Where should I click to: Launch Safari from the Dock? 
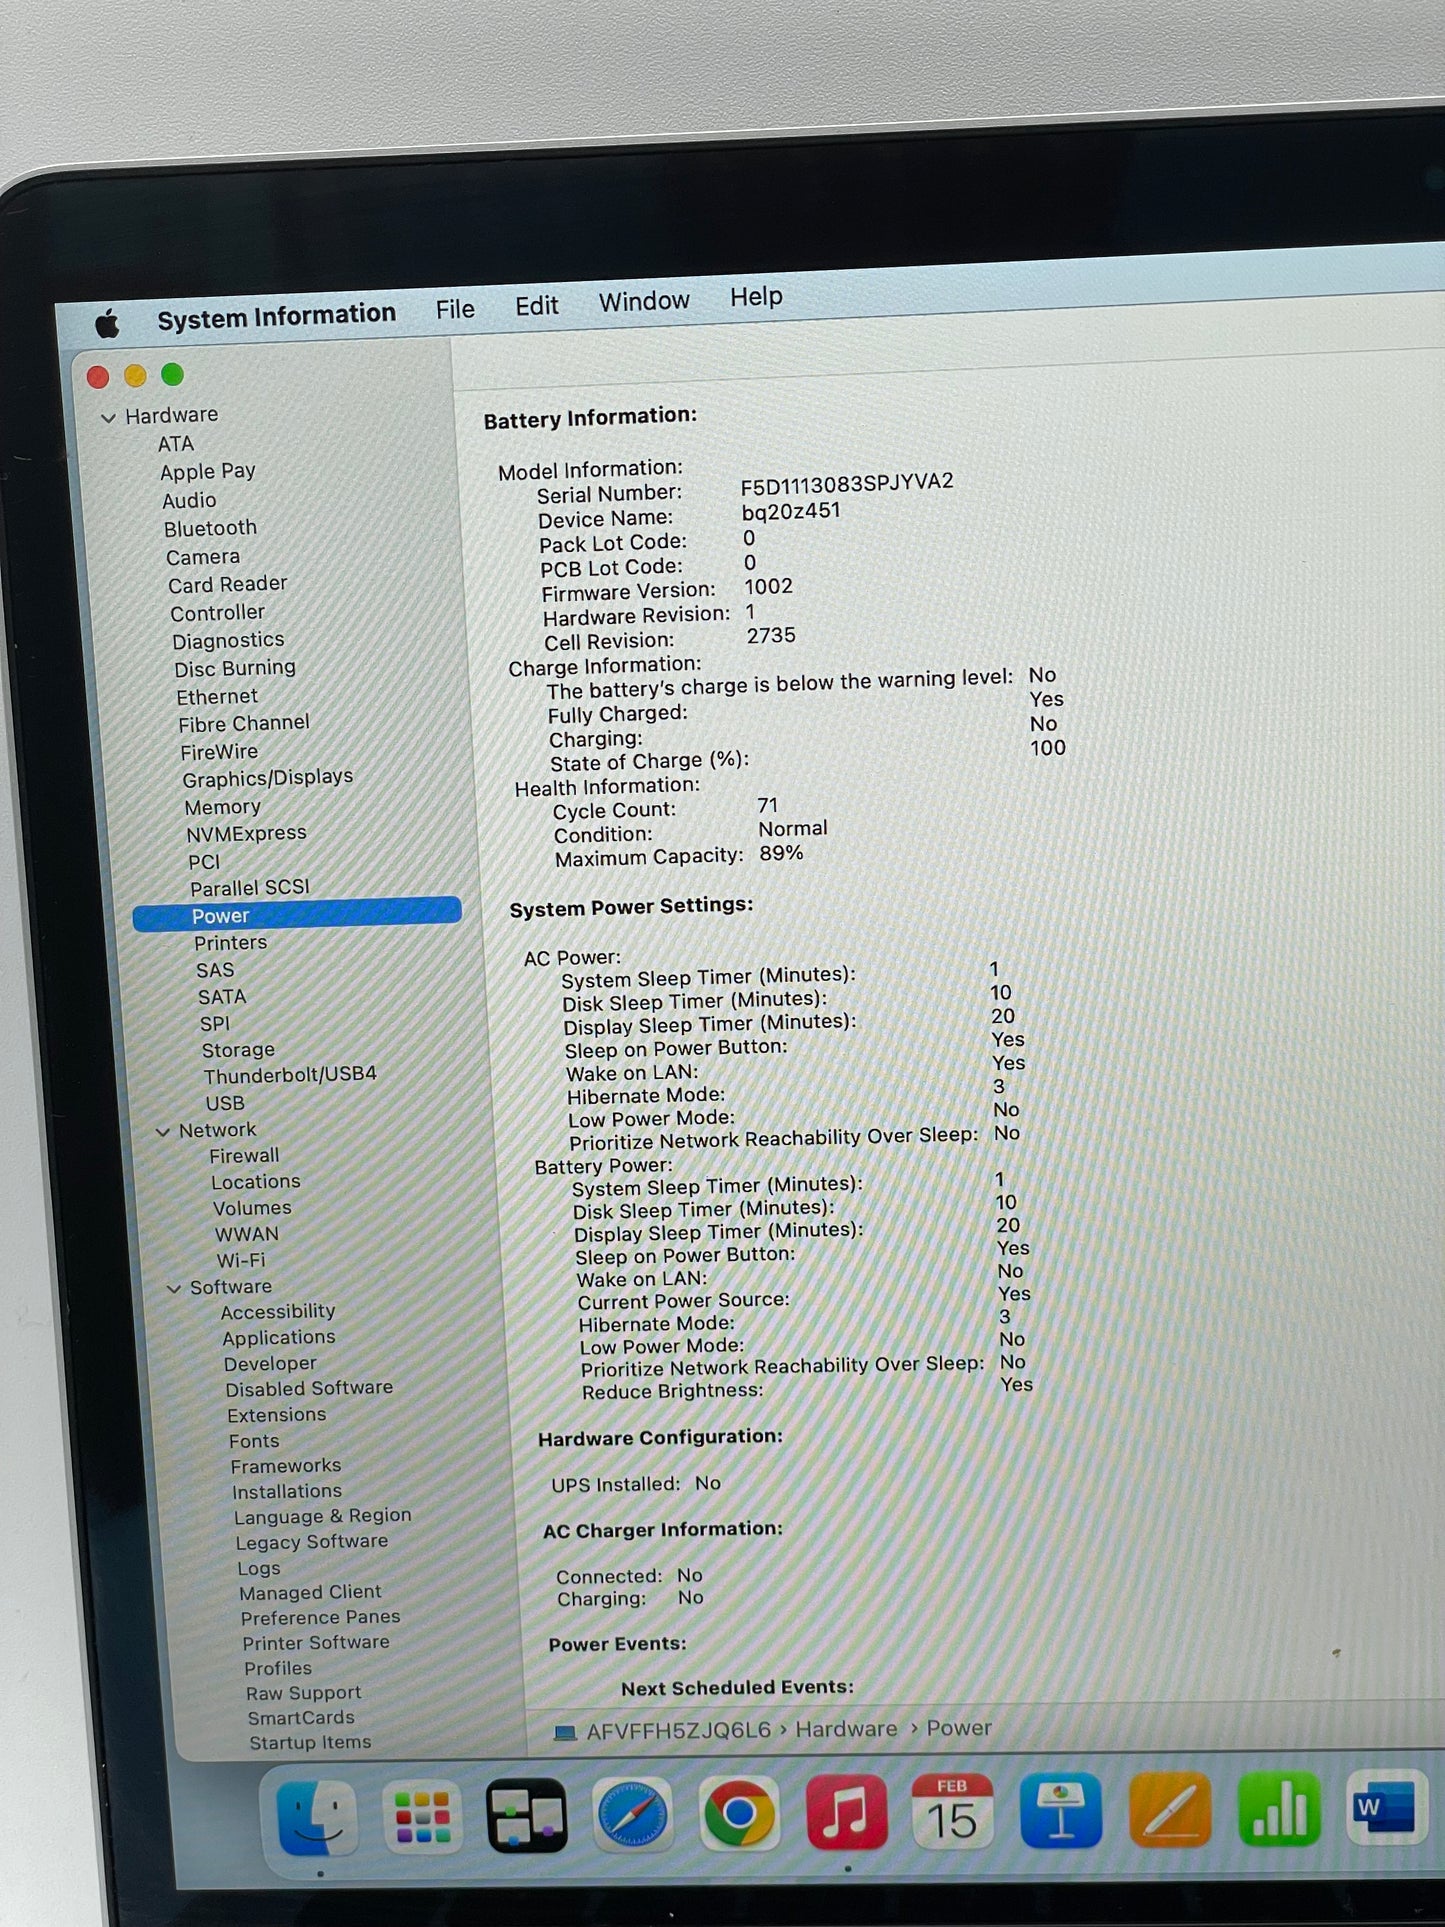coord(632,1814)
